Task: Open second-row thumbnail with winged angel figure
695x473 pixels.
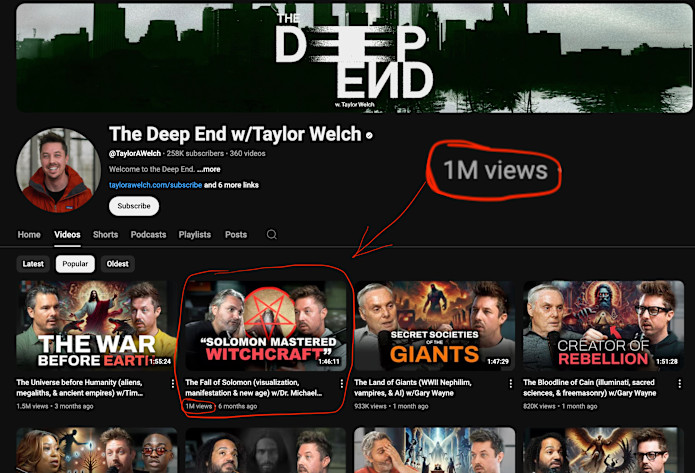Action: [603, 450]
